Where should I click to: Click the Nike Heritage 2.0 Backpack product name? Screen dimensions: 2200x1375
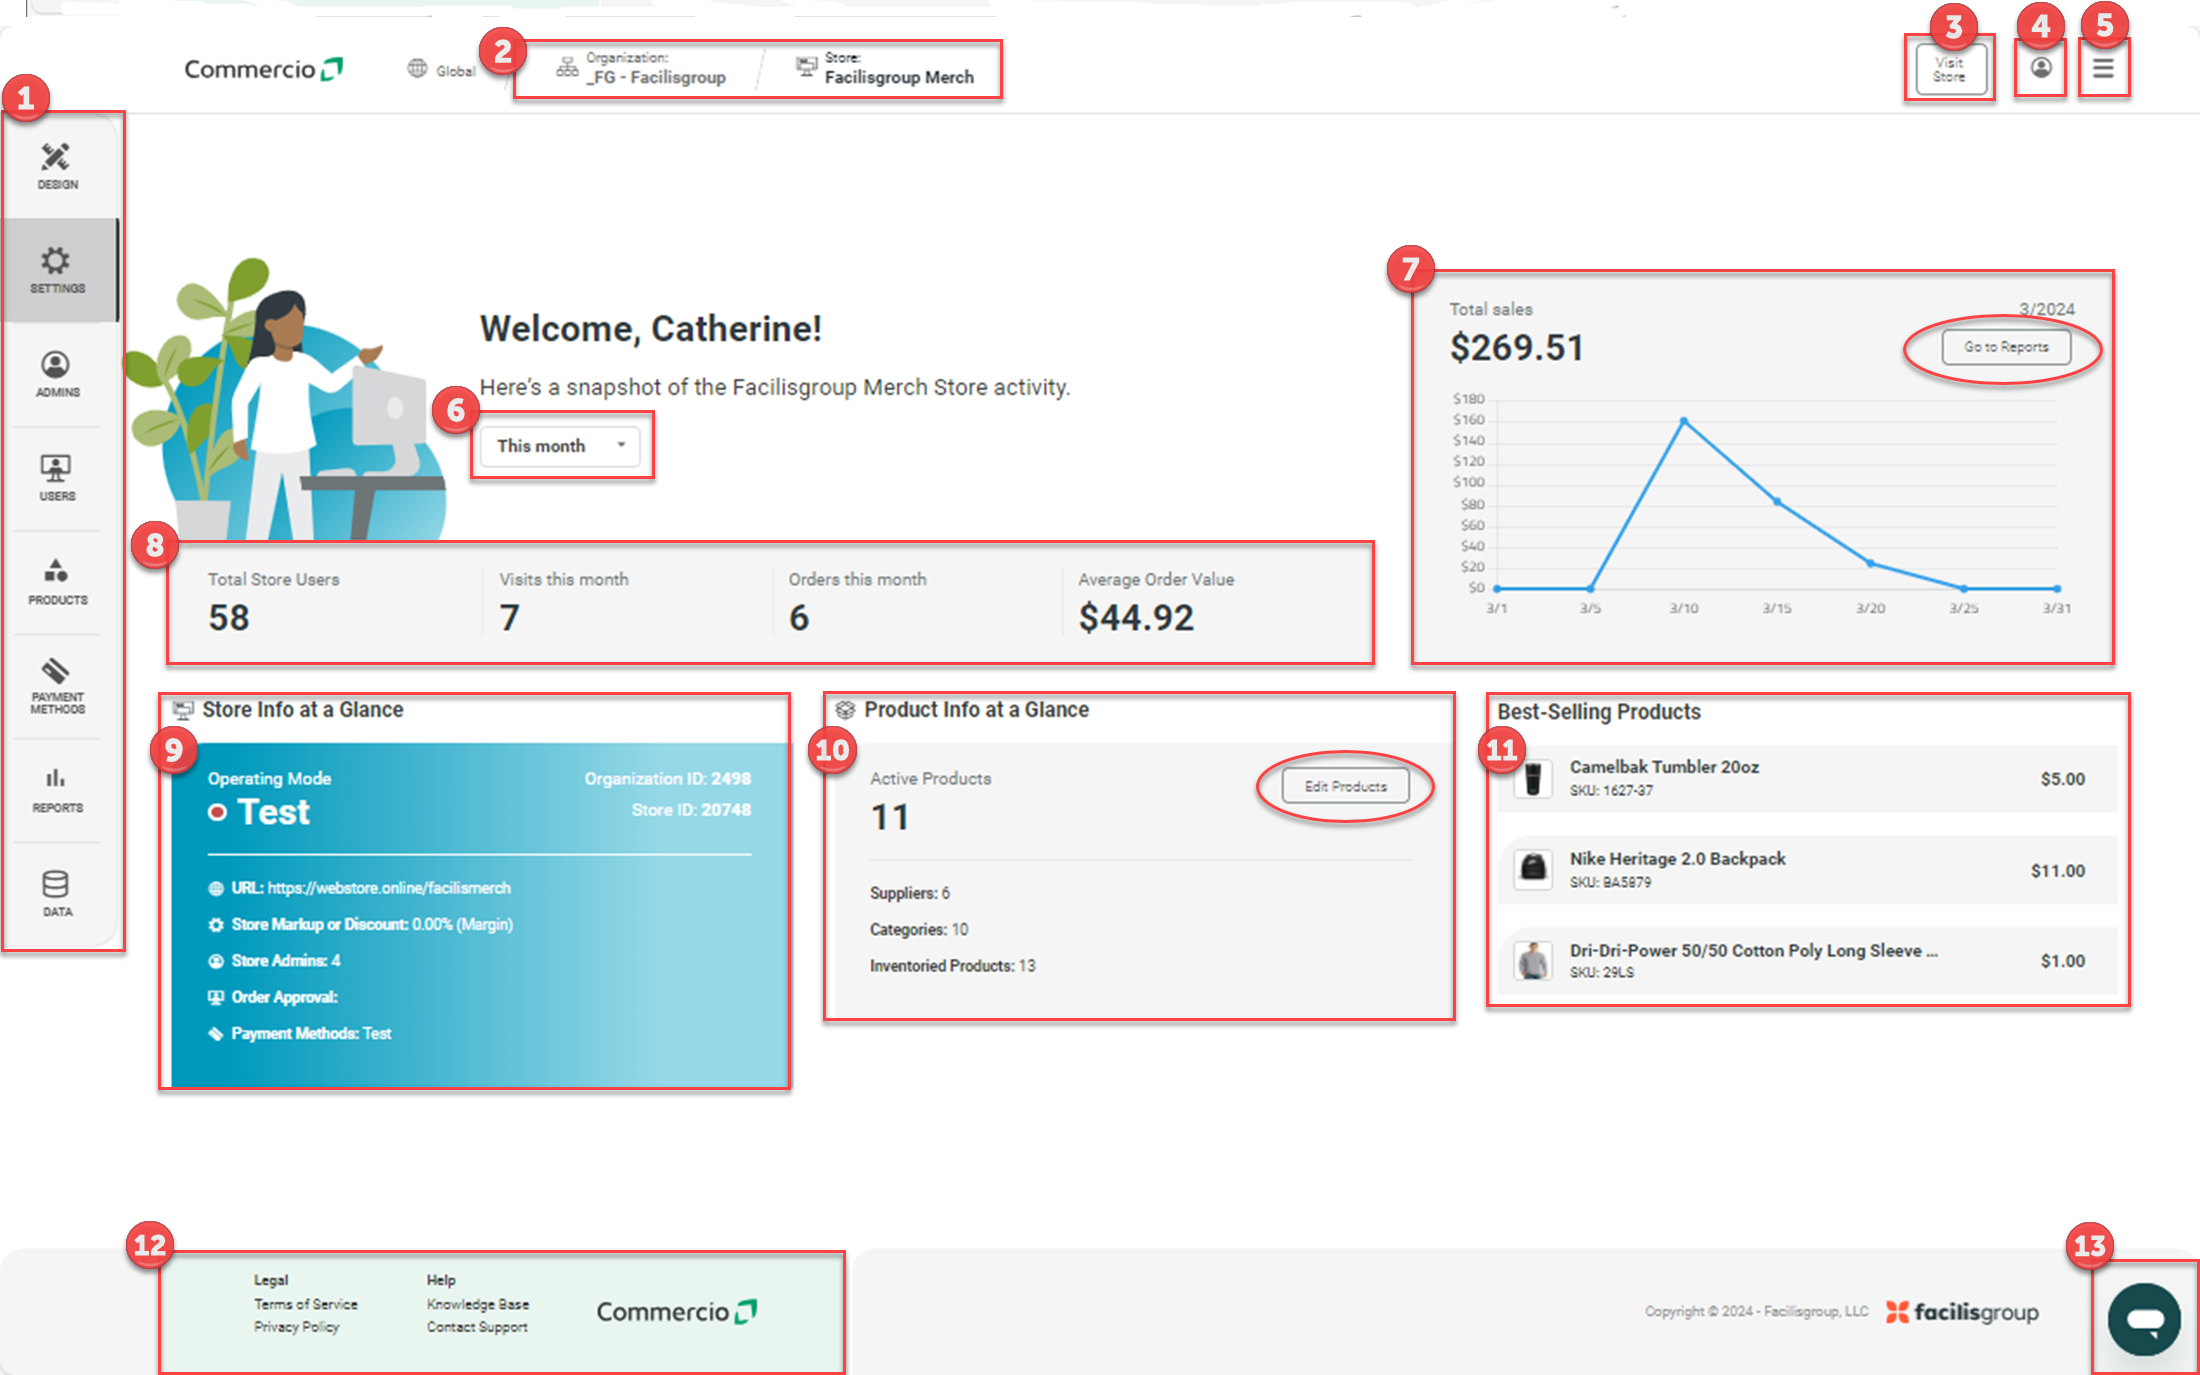coord(1677,859)
